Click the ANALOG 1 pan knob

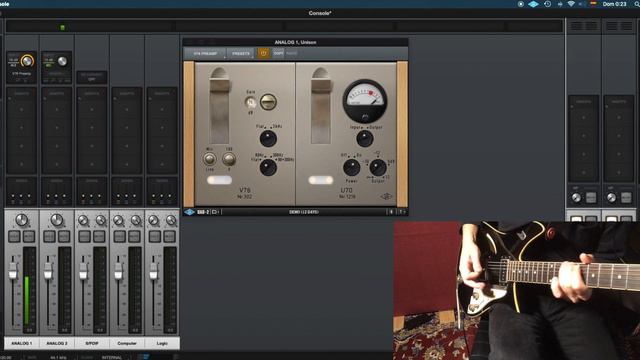pos(22,220)
